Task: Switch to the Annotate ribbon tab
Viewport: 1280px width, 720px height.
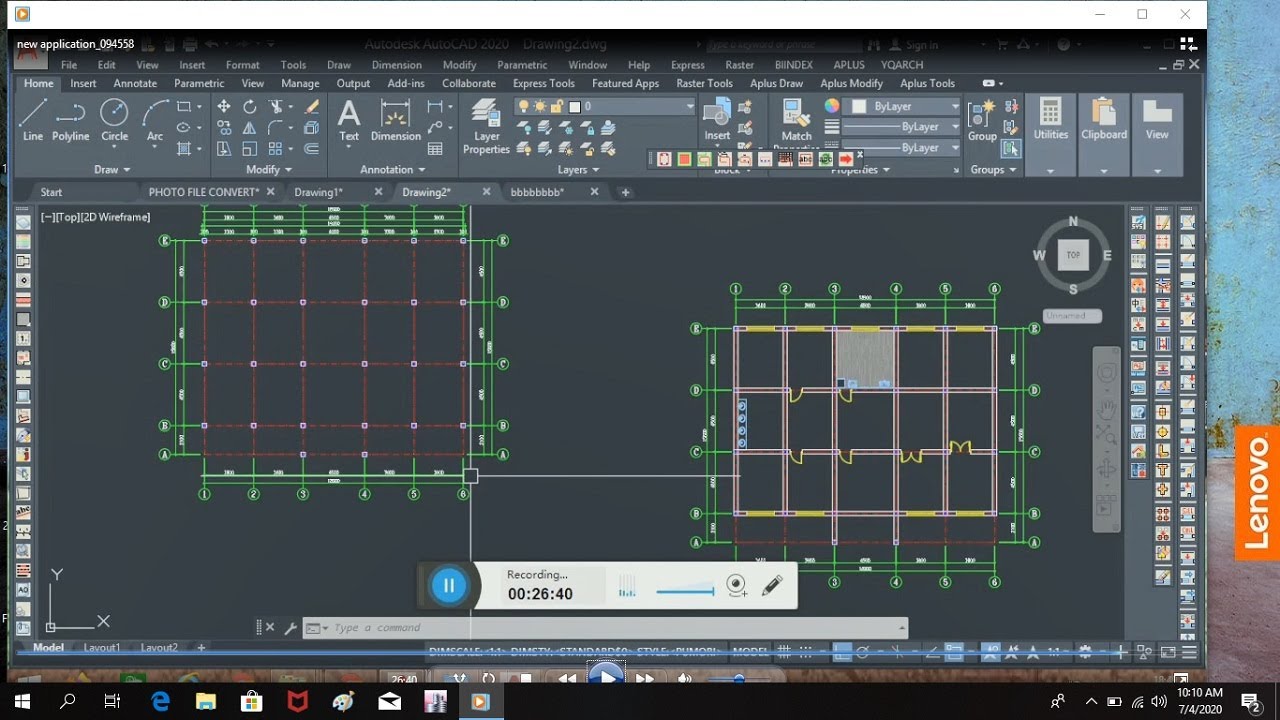Action: click(135, 83)
